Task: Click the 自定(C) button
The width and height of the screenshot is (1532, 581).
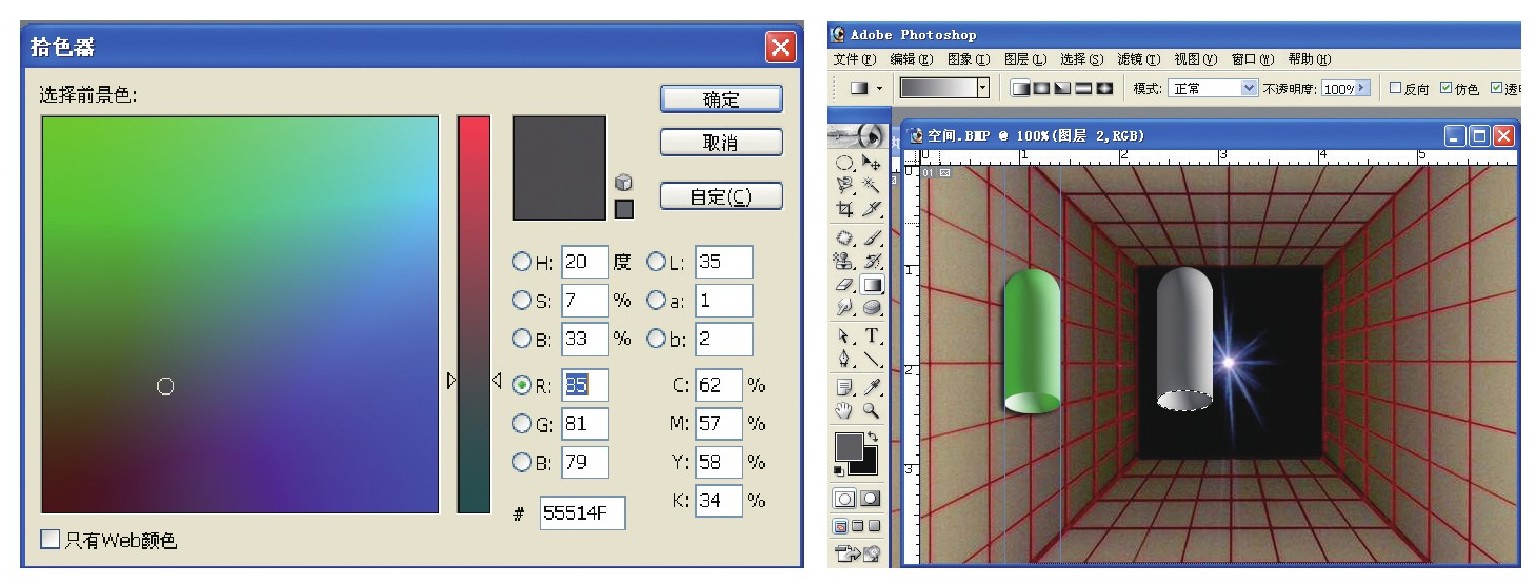Action: pyautogui.click(x=721, y=197)
